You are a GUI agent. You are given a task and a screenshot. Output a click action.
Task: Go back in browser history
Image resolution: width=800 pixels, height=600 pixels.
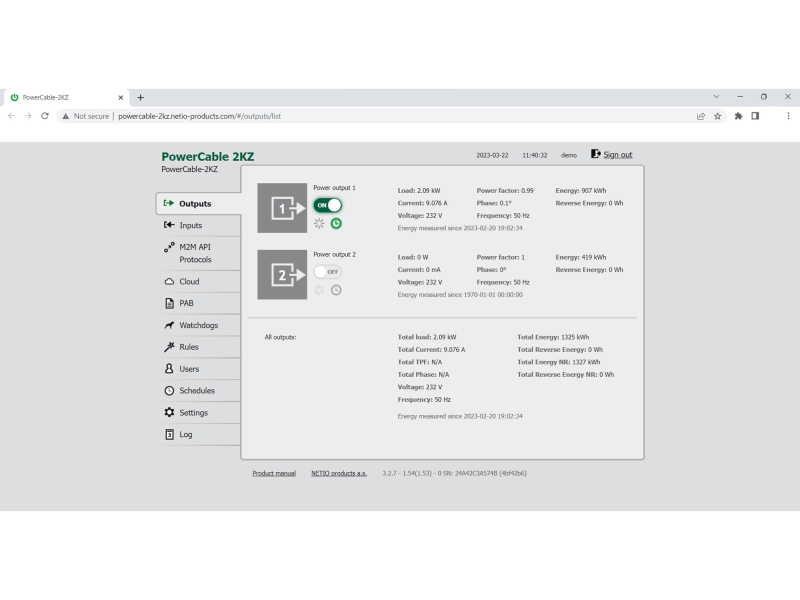point(12,116)
